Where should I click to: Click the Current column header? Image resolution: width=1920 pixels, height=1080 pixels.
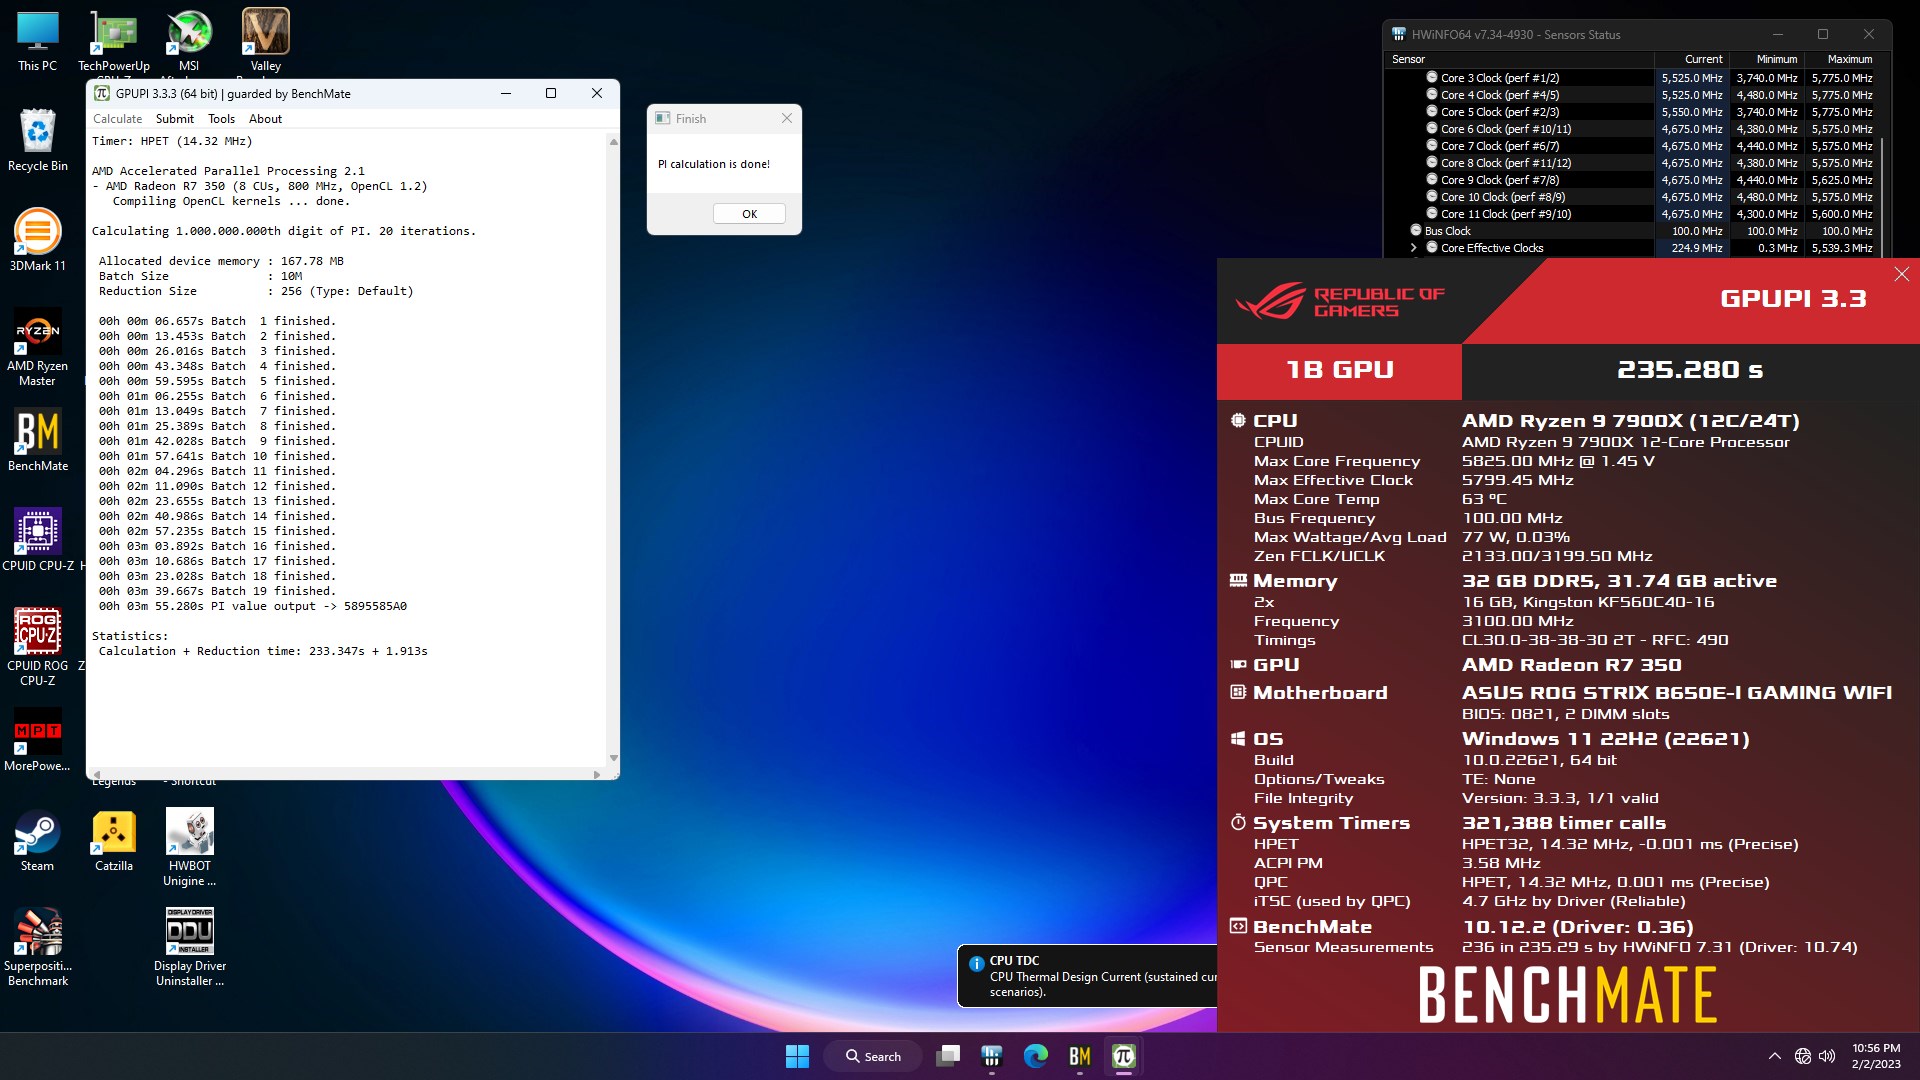pyautogui.click(x=1691, y=59)
